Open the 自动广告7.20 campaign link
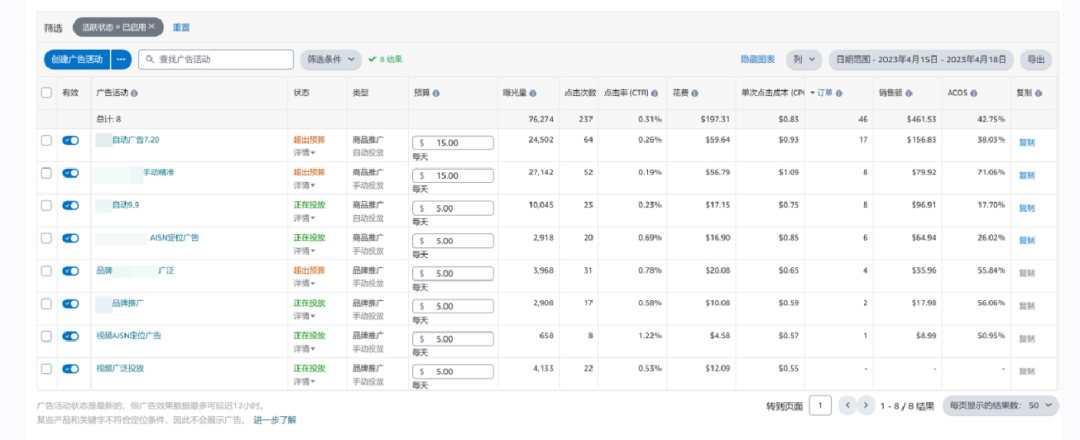 (x=136, y=139)
